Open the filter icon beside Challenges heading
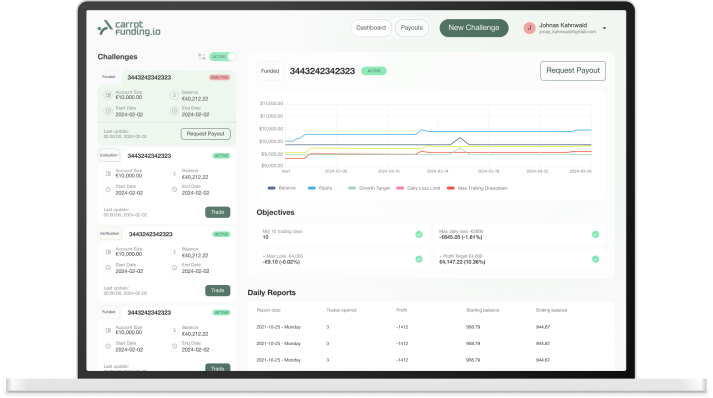This screenshot has height=398, width=713. coord(202,56)
